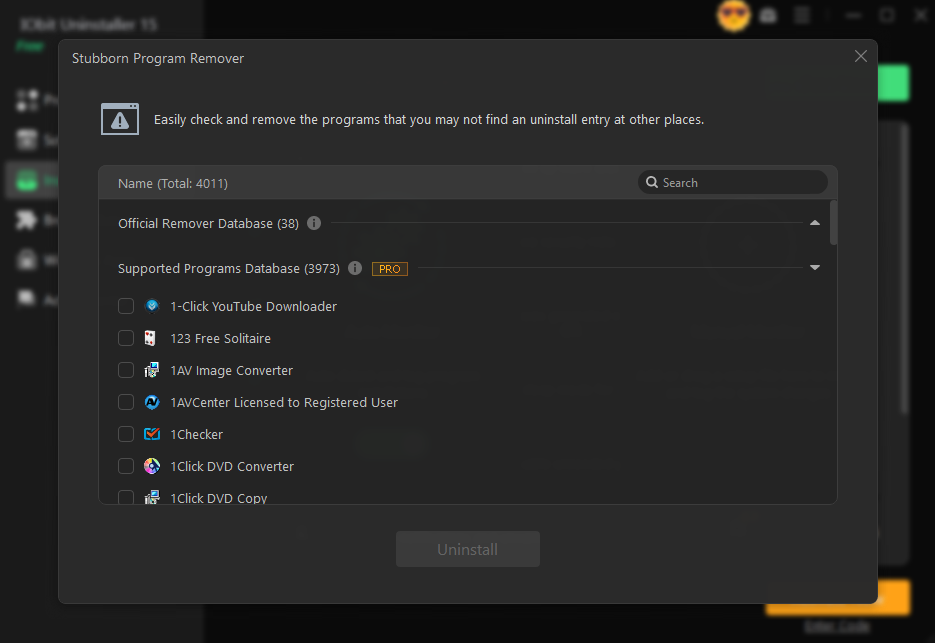Click the emoji feedback icon in the title bar
Screen dimensions: 935x643
pos(733,16)
